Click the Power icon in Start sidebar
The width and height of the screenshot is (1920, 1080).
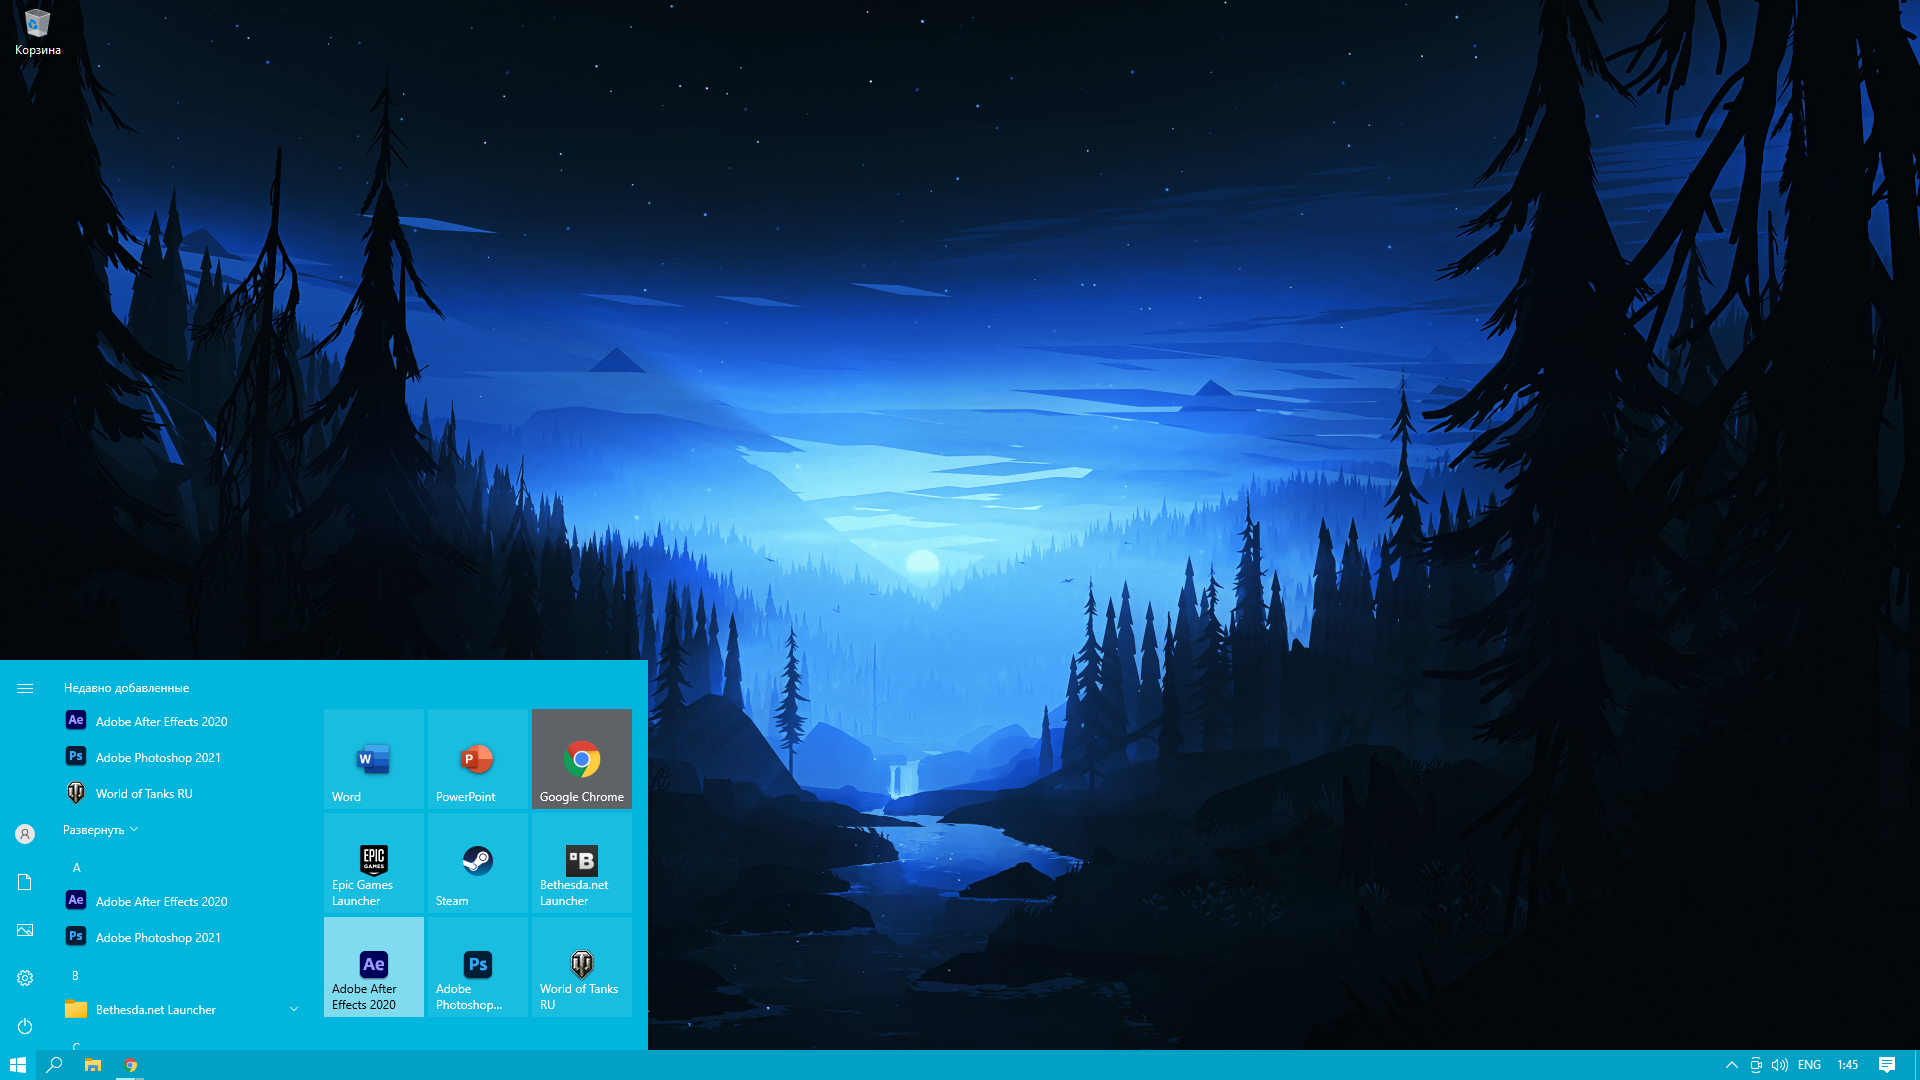point(25,1026)
